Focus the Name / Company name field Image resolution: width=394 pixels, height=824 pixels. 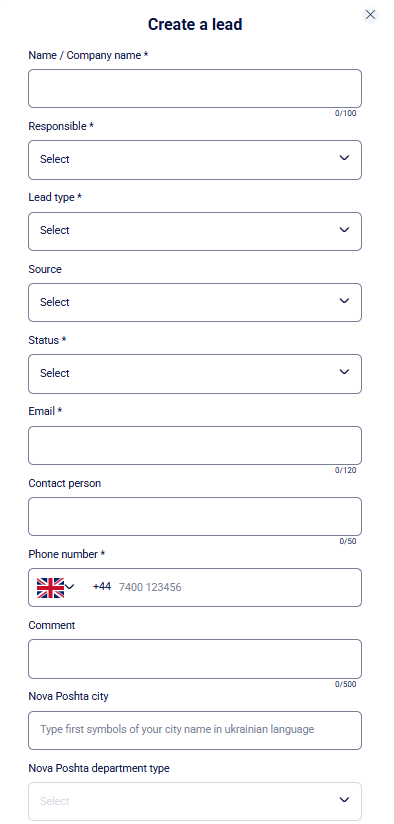tap(195, 88)
